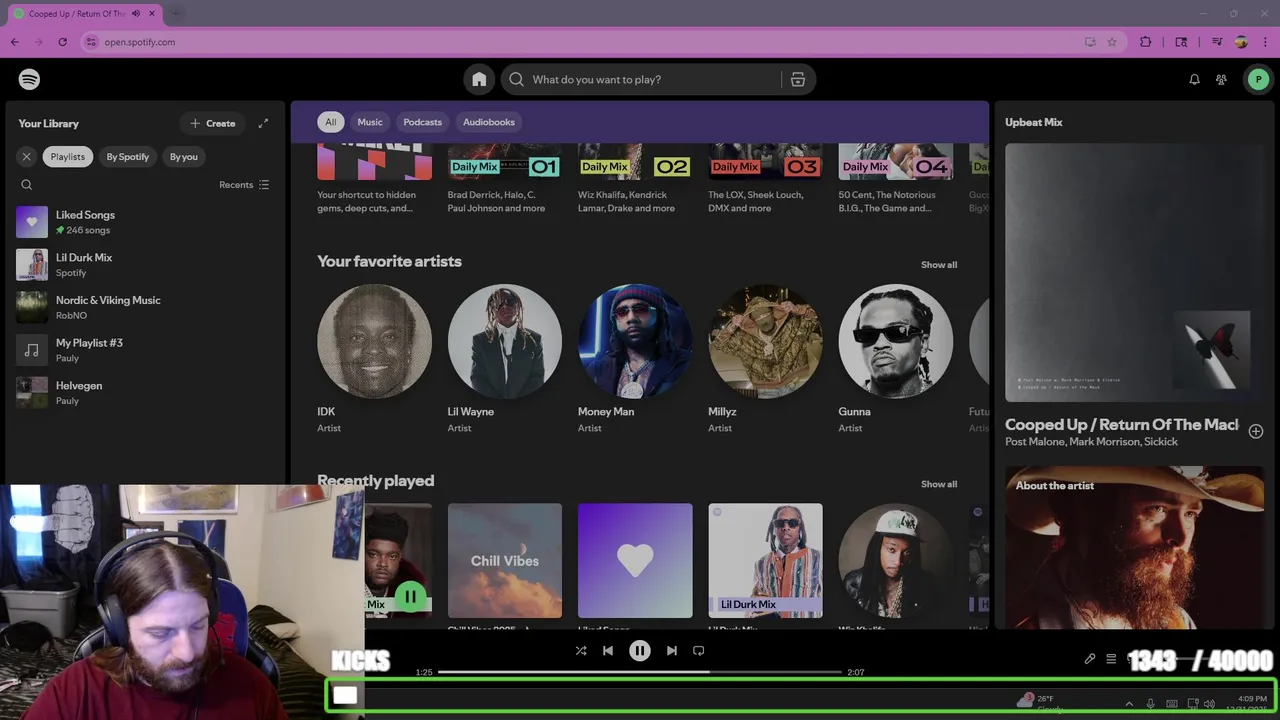Open the Chrome extensions menu
Screen dimensions: 1280x720
pos(1146,42)
